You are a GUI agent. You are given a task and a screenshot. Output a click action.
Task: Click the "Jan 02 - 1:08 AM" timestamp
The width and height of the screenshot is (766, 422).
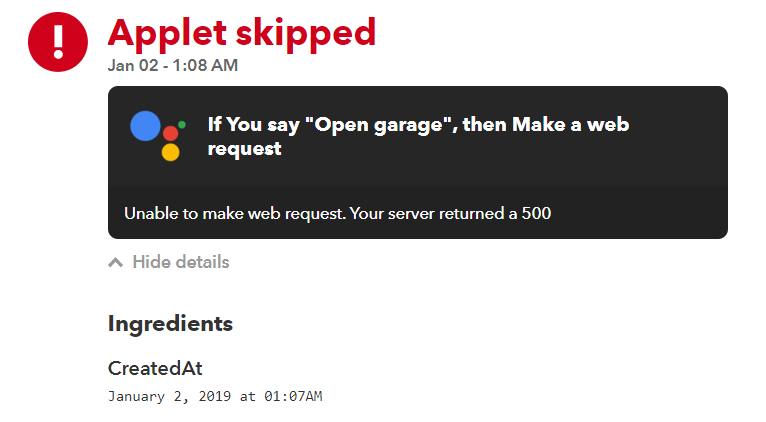coord(173,65)
